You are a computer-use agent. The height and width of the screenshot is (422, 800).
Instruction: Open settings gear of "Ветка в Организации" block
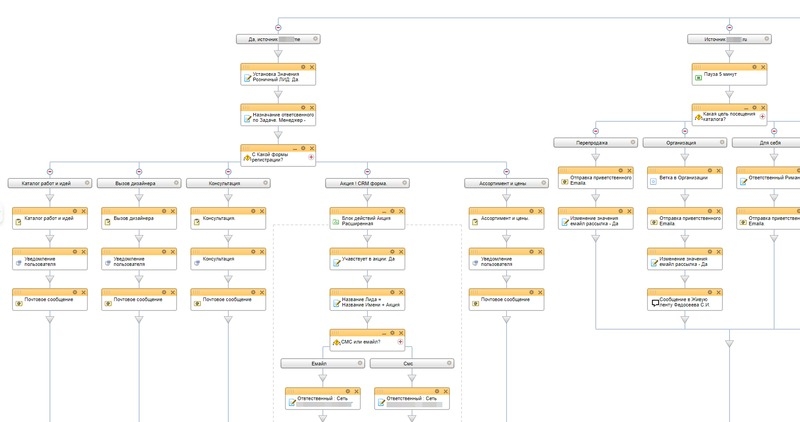click(x=712, y=171)
